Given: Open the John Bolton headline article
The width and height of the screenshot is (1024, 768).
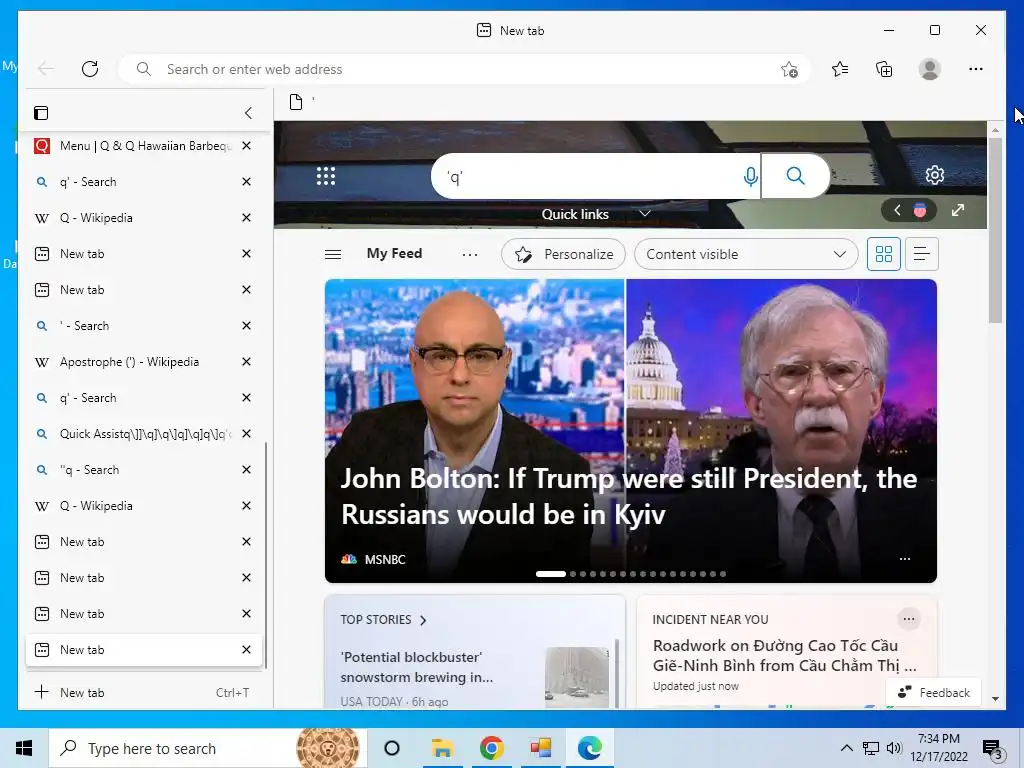Looking at the screenshot, I should pos(629,496).
